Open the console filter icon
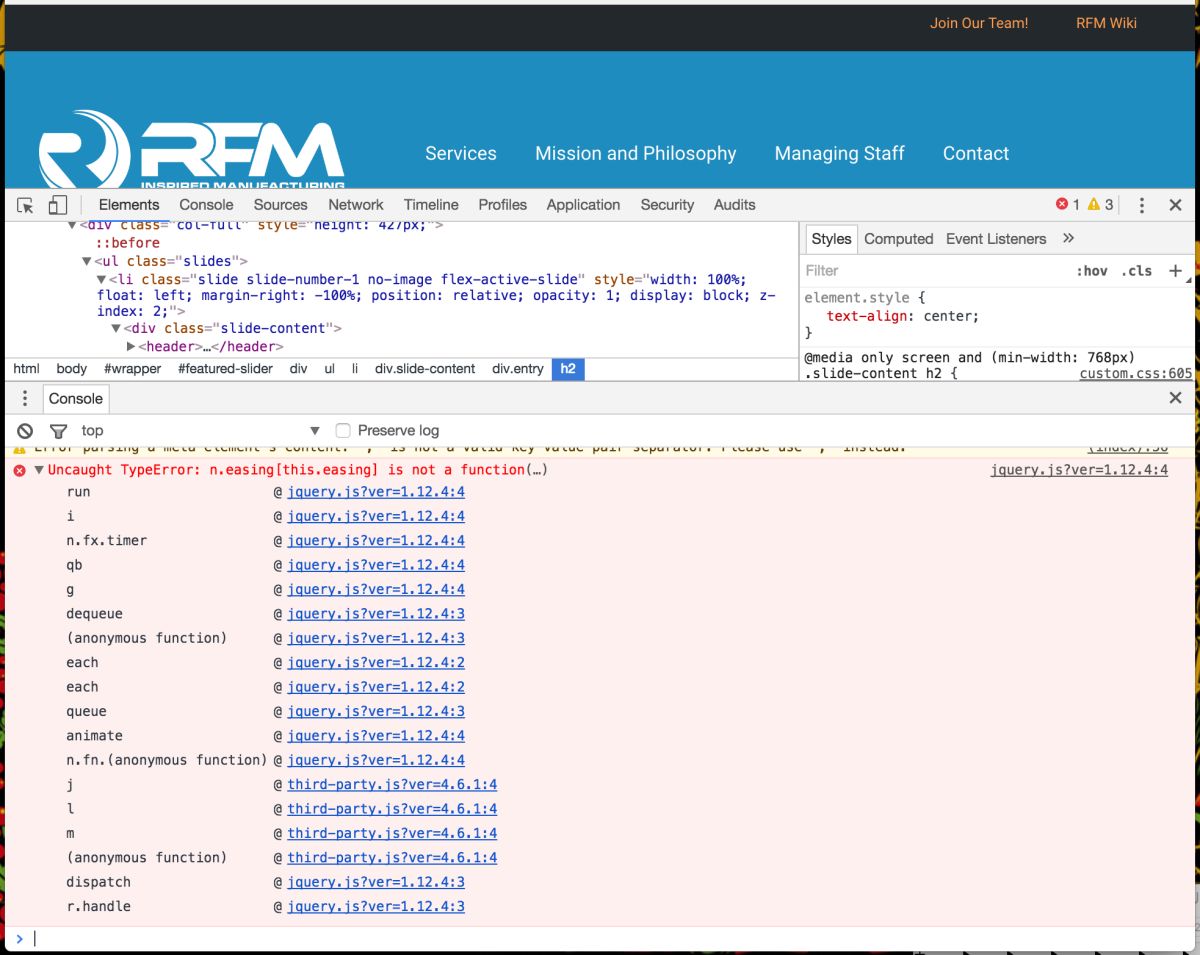 pyautogui.click(x=59, y=431)
